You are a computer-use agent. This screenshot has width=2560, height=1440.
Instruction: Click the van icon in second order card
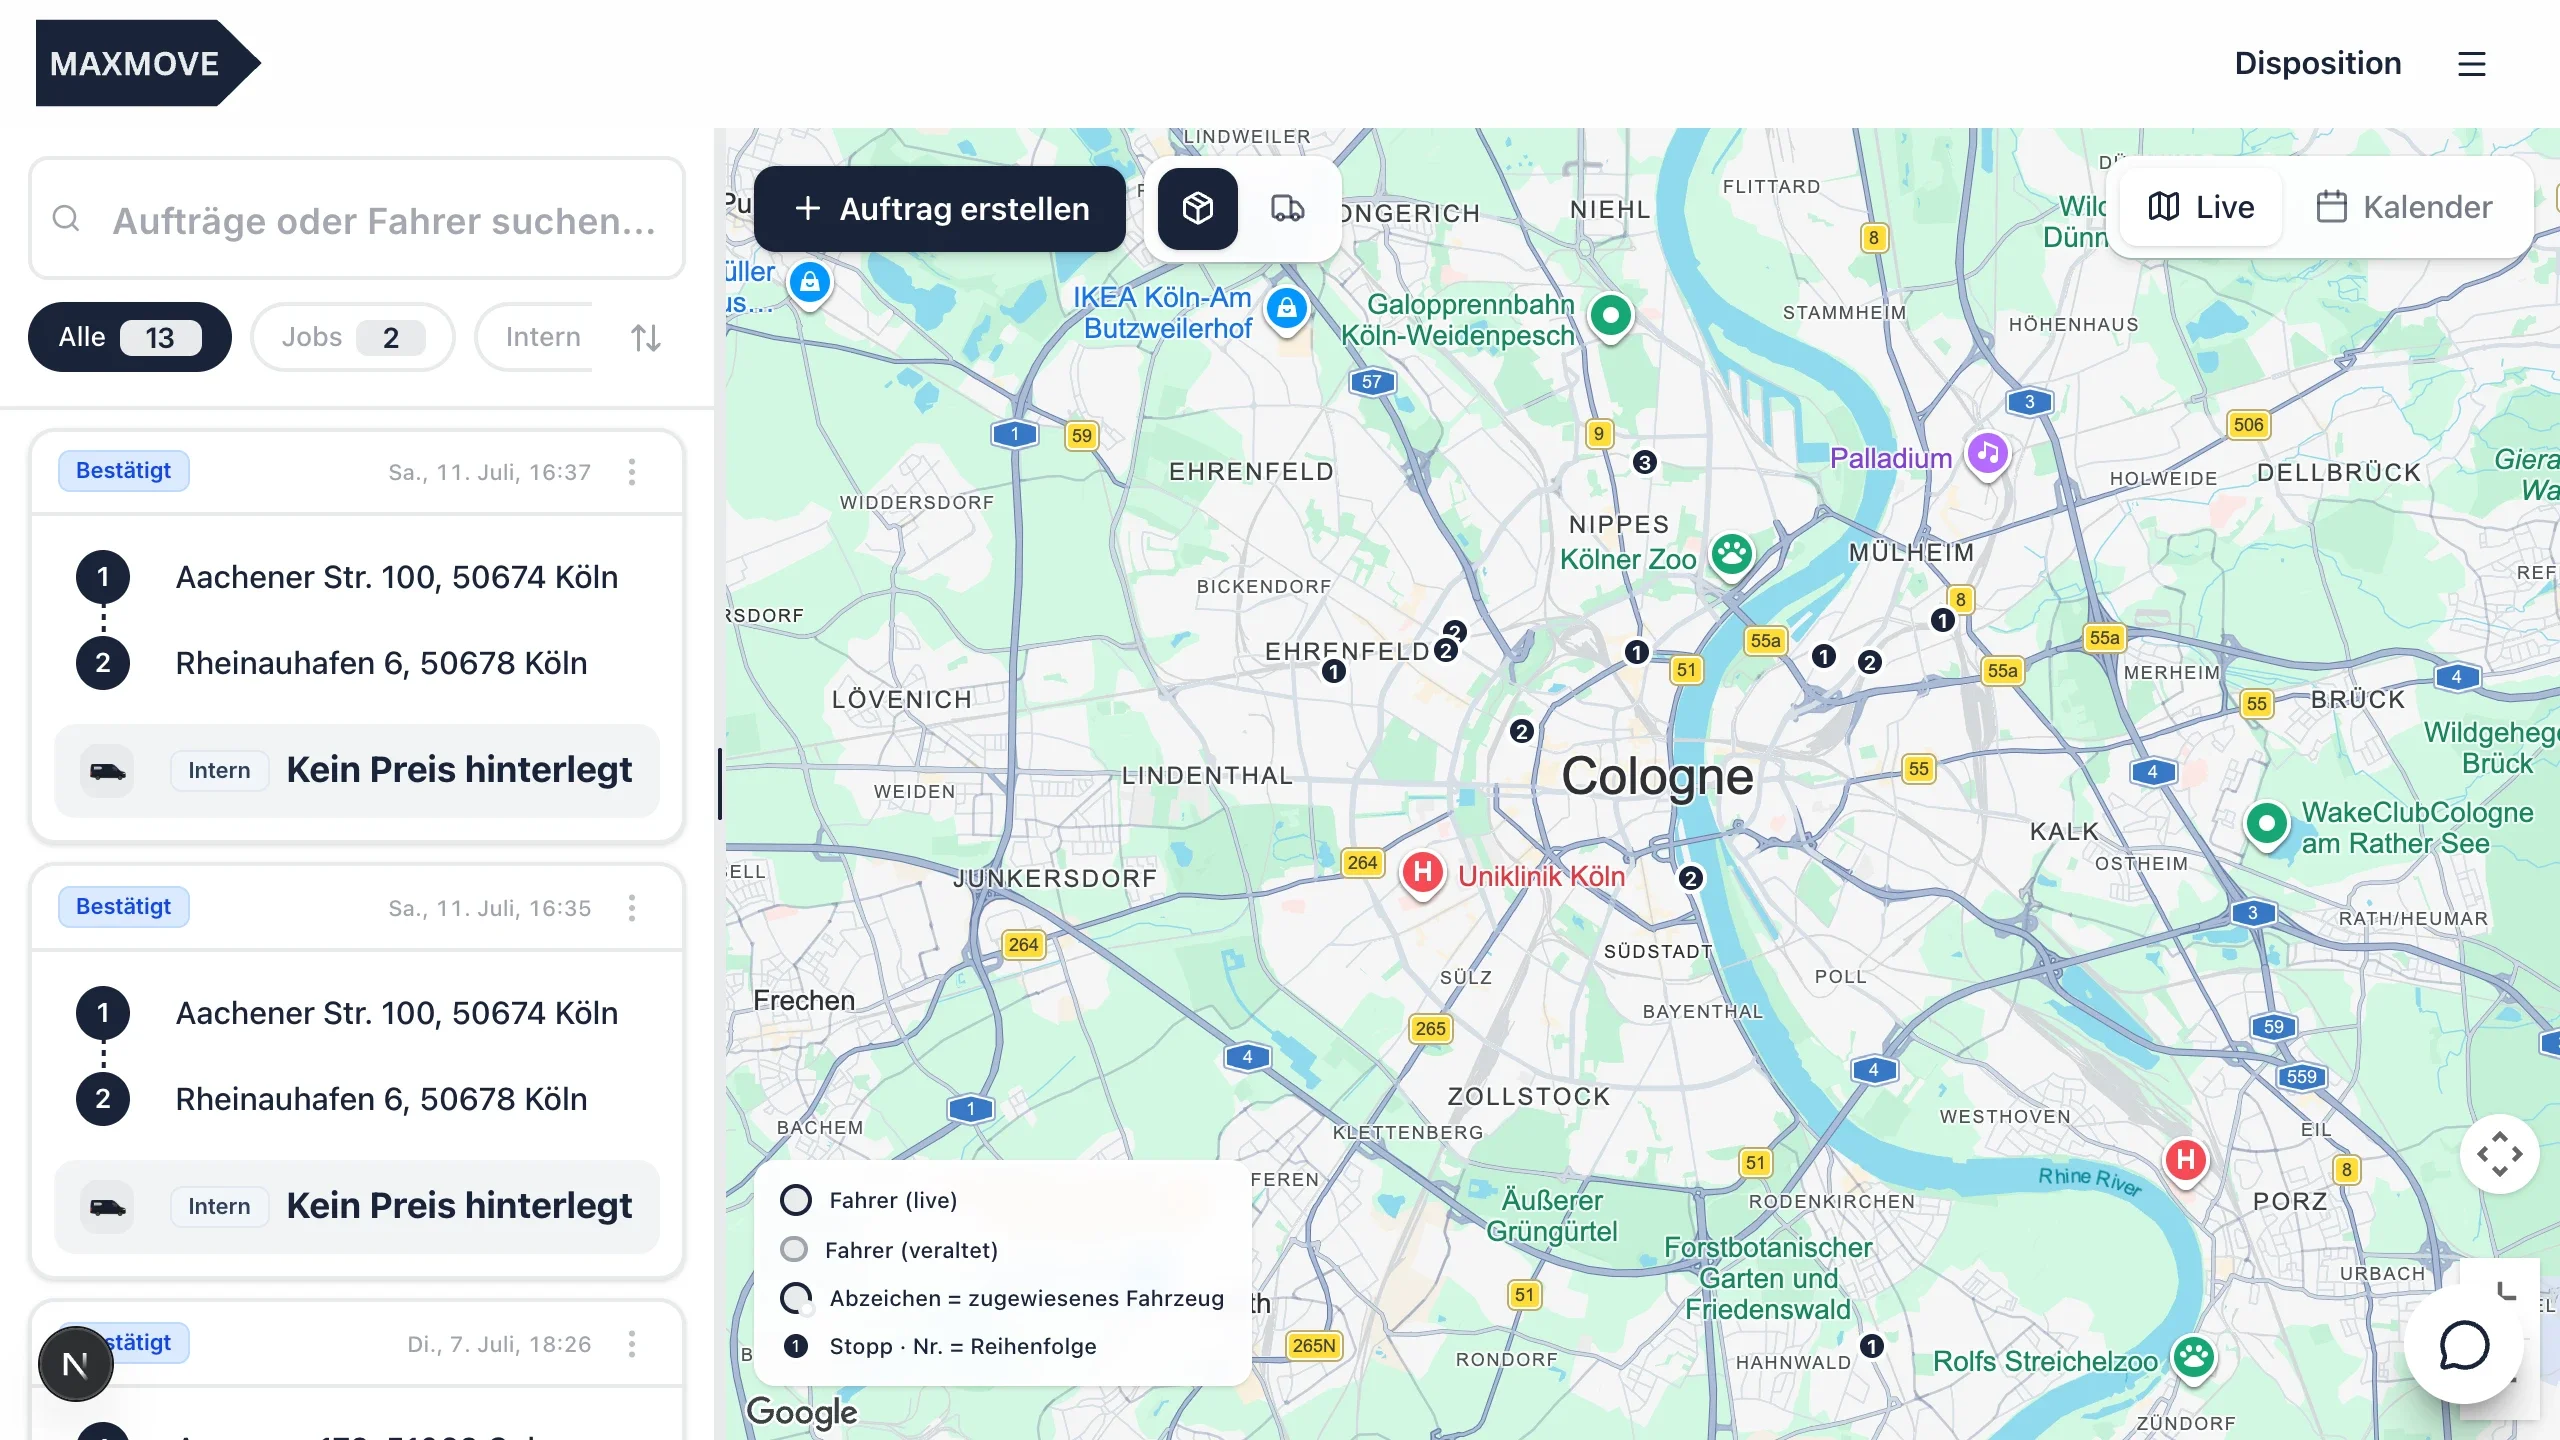(x=108, y=1207)
